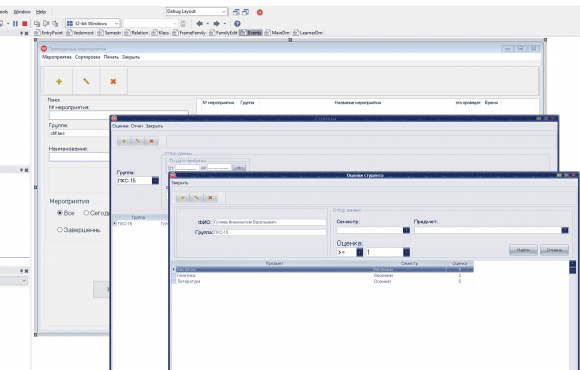Click the "Найти" search button

[523, 250]
